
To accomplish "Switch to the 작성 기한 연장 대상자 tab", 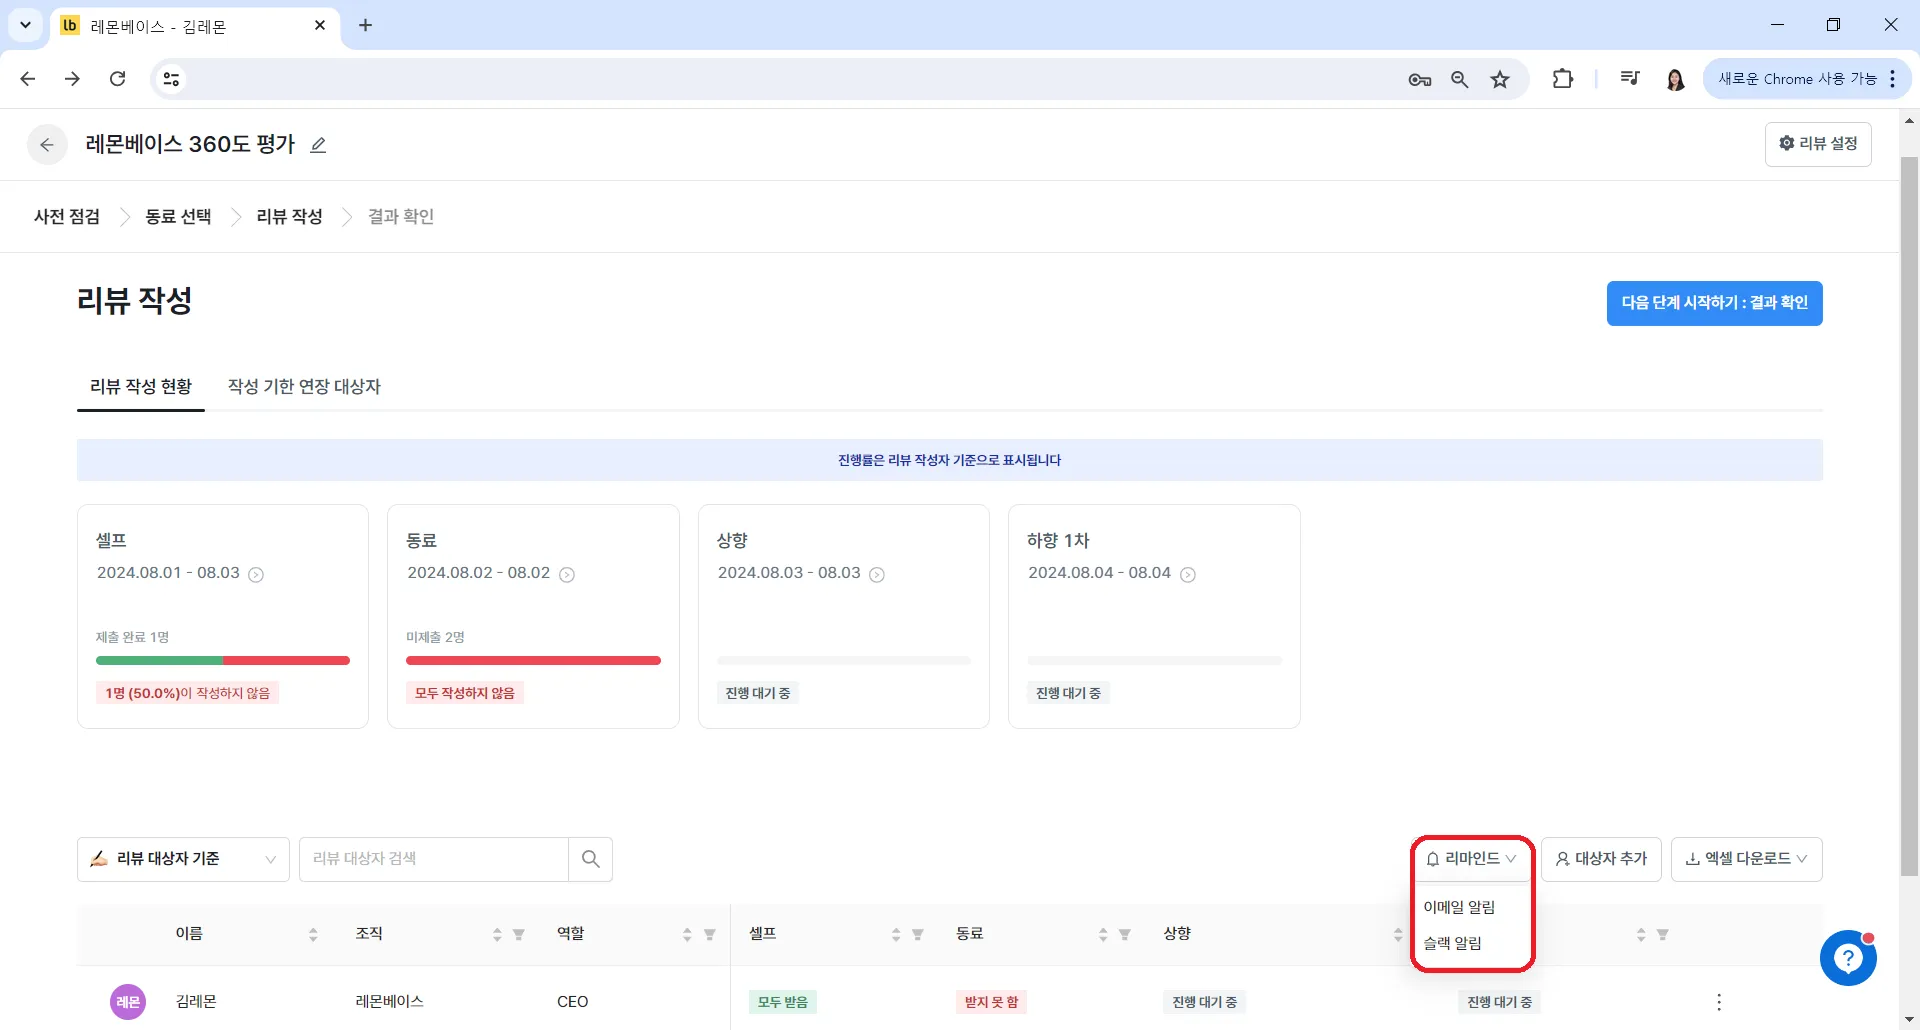I will click(x=304, y=387).
